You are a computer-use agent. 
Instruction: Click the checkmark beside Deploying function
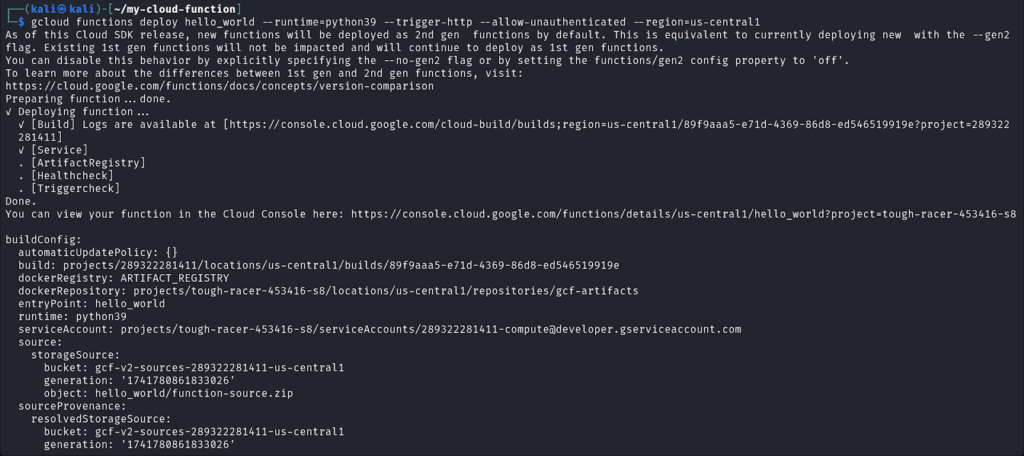8,112
